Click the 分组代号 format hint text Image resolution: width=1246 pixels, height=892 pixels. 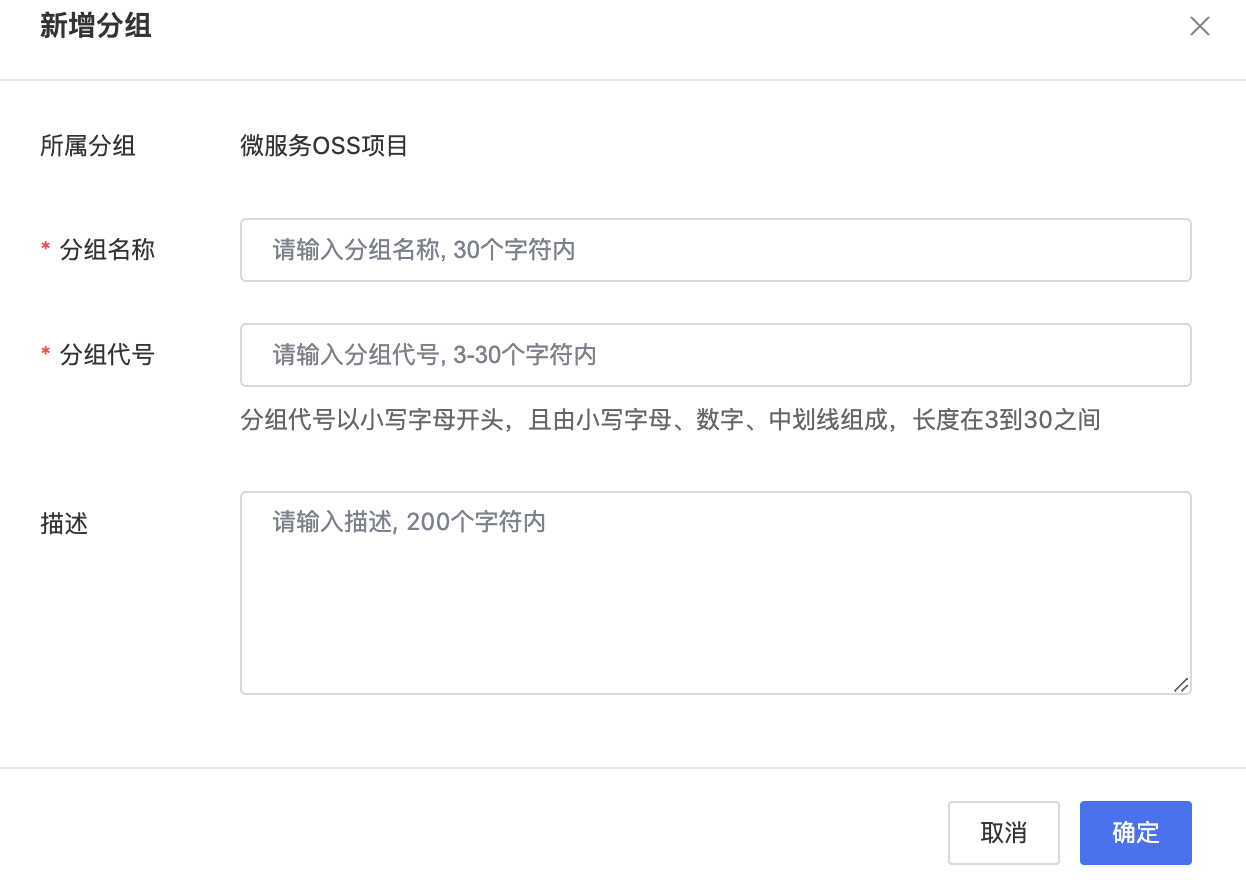tap(670, 420)
